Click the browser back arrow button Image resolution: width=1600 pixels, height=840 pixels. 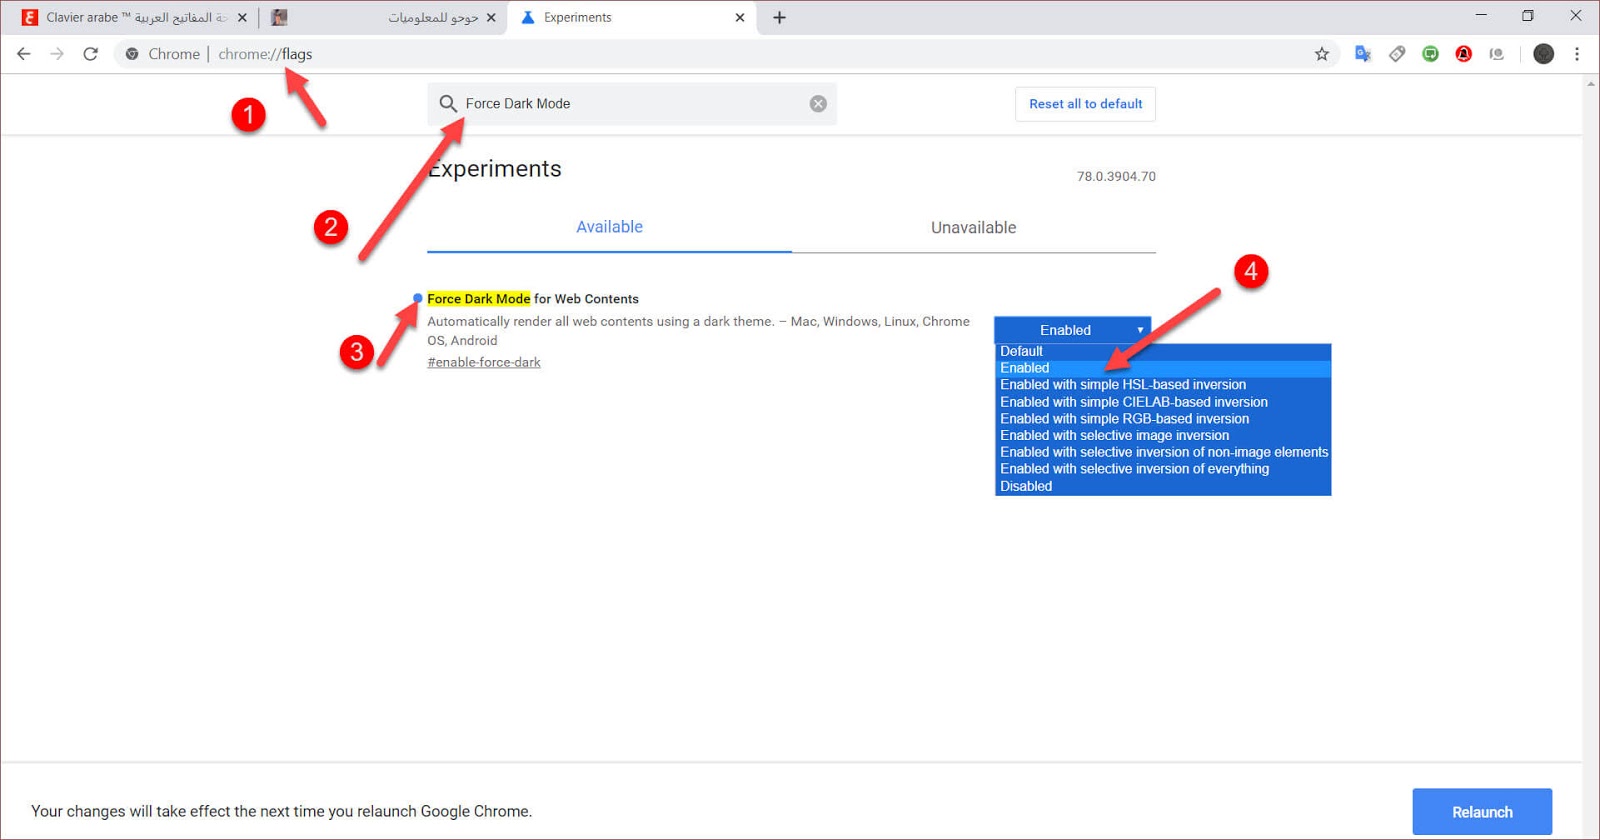coord(24,54)
